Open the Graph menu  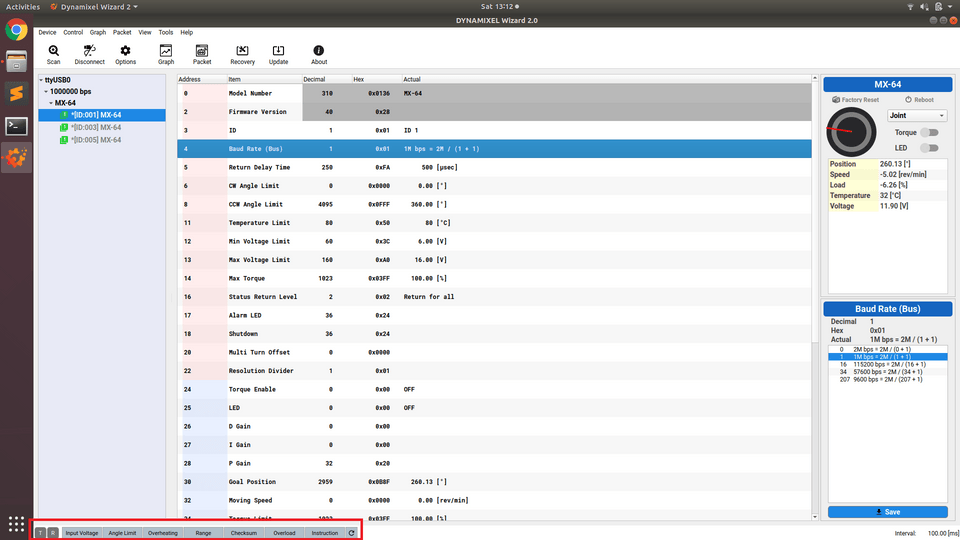97,32
